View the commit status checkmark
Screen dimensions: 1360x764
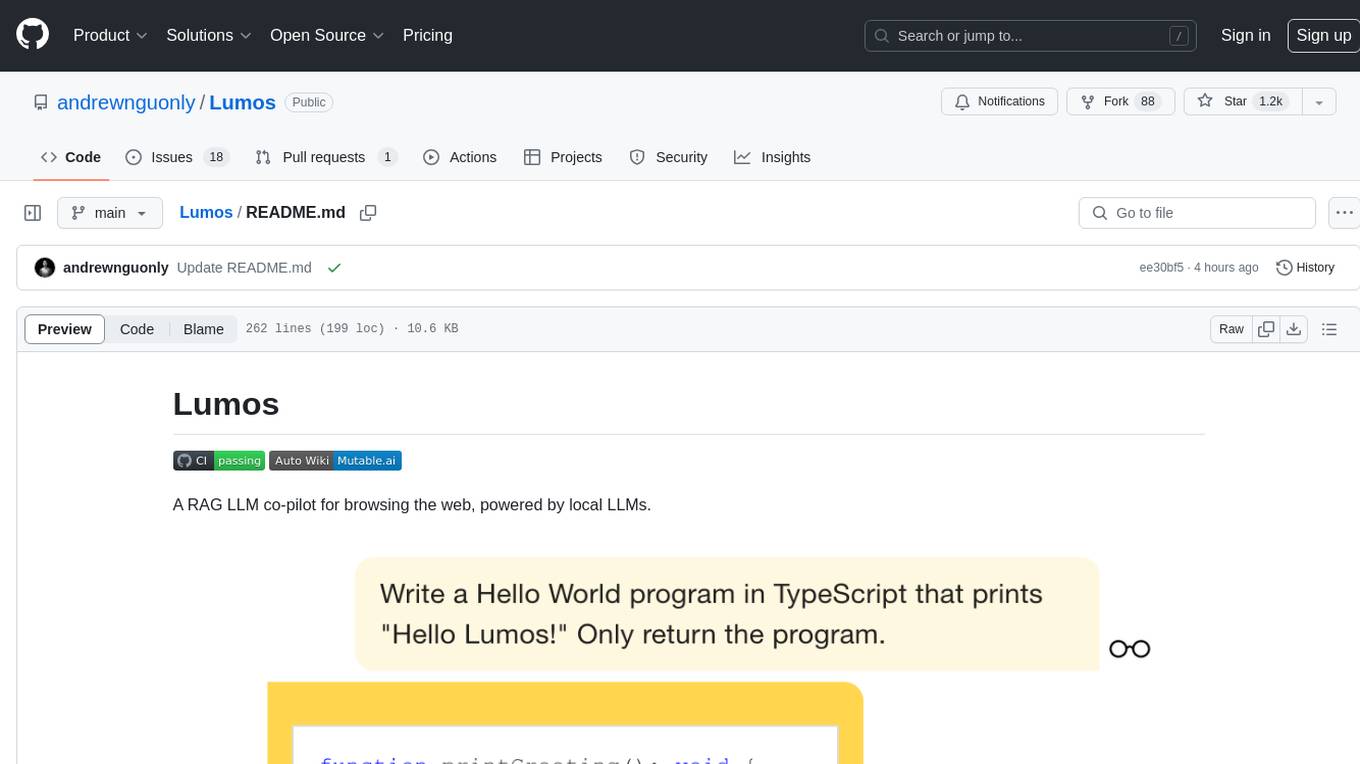point(334,268)
